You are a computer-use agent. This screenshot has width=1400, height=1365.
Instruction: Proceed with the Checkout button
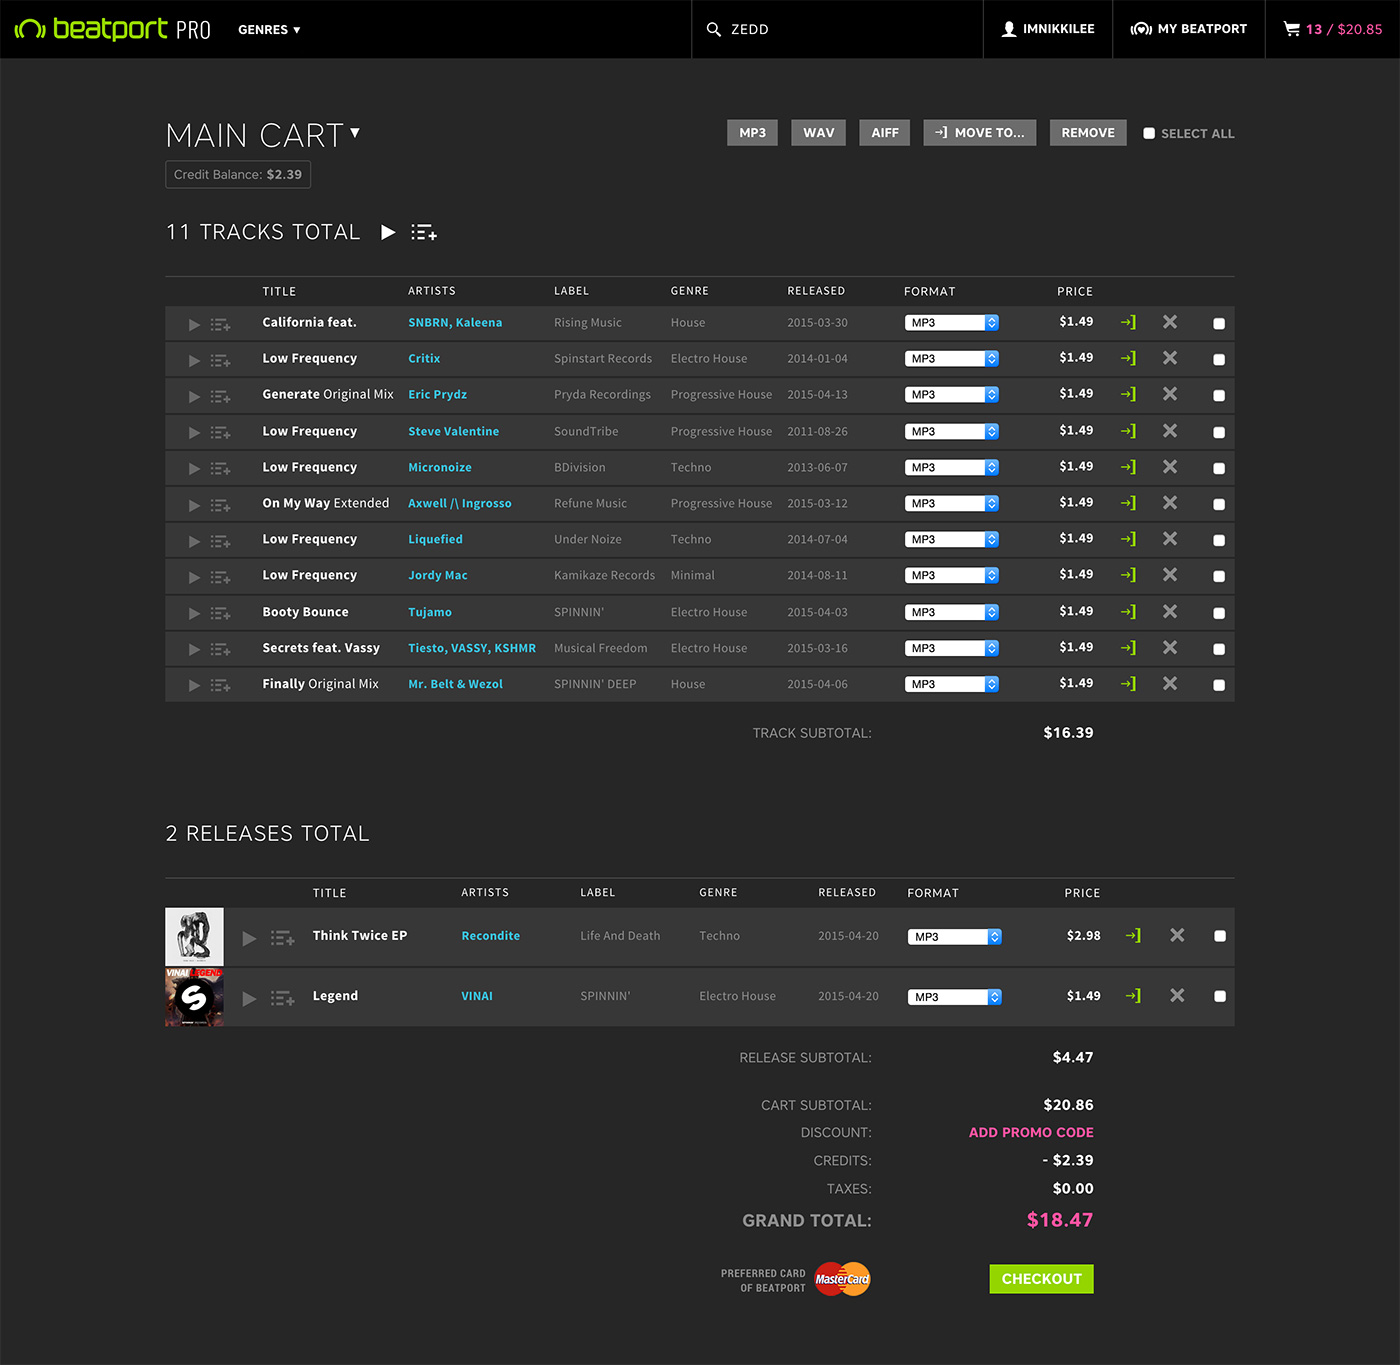[1041, 1279]
